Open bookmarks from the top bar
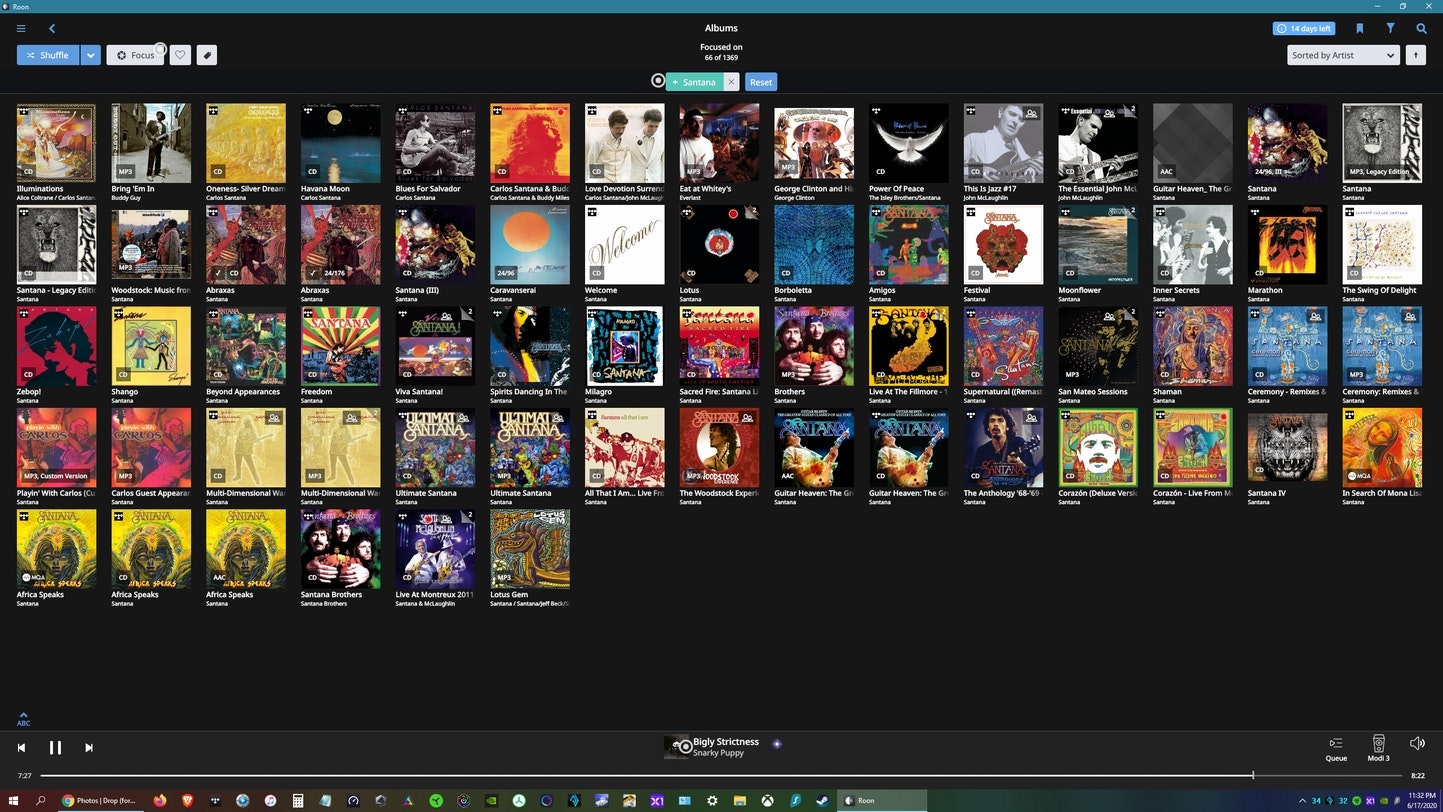The height and width of the screenshot is (812, 1443). click(x=1359, y=29)
